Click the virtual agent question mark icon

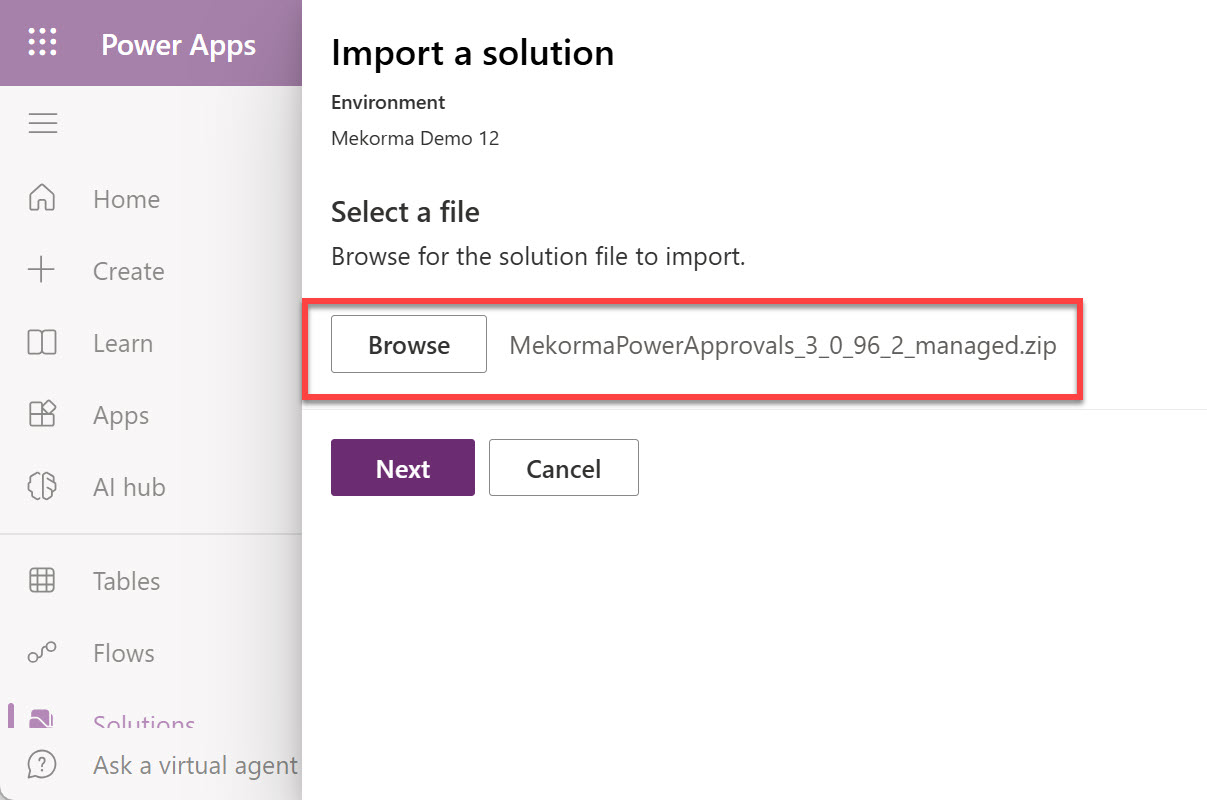point(42,765)
